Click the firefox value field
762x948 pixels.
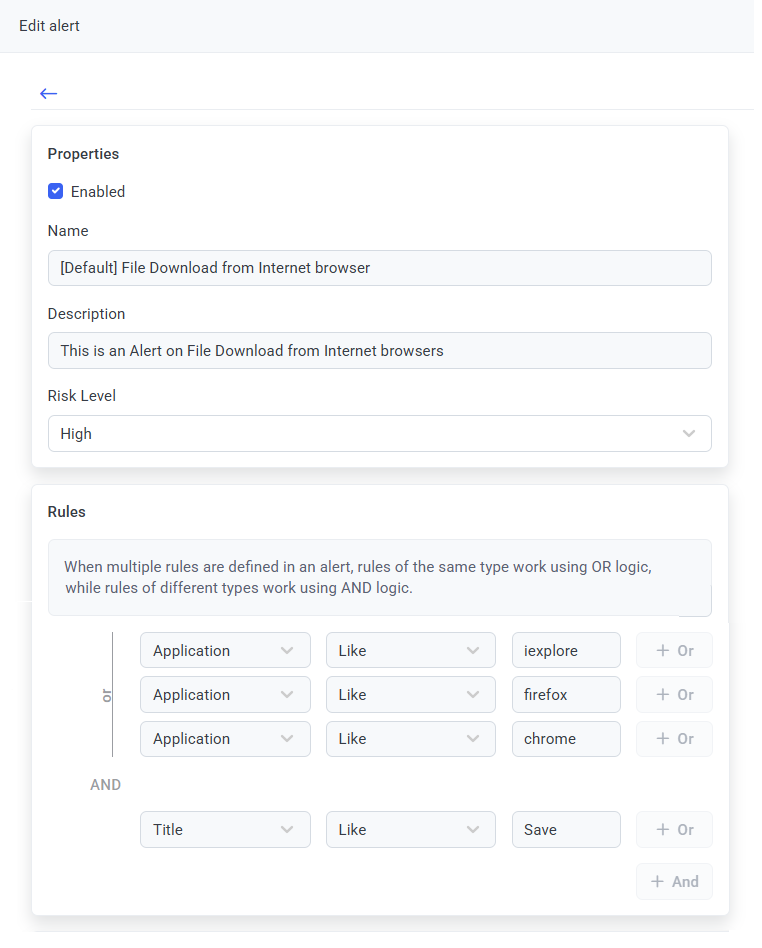coord(566,695)
